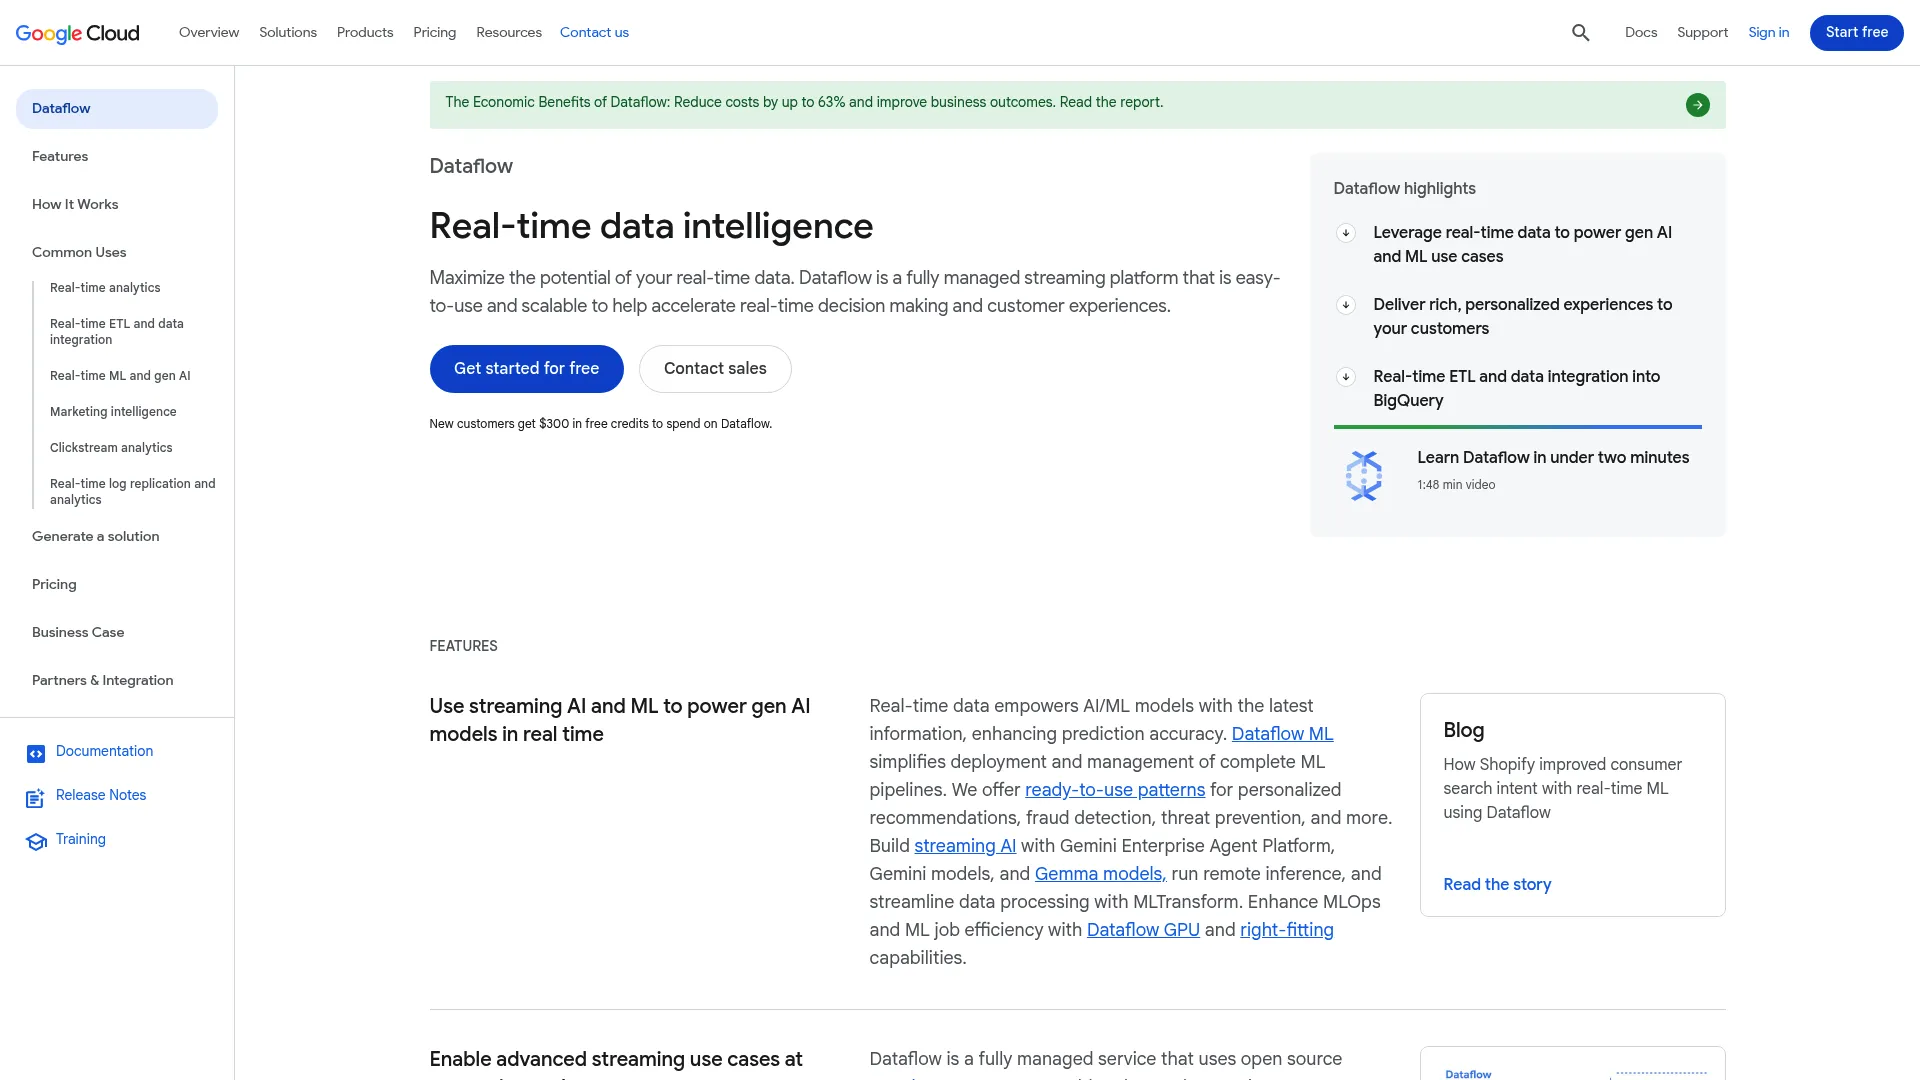This screenshot has height=1080, width=1920.
Task: Open Real-time ML and gen AI item
Action: point(120,376)
